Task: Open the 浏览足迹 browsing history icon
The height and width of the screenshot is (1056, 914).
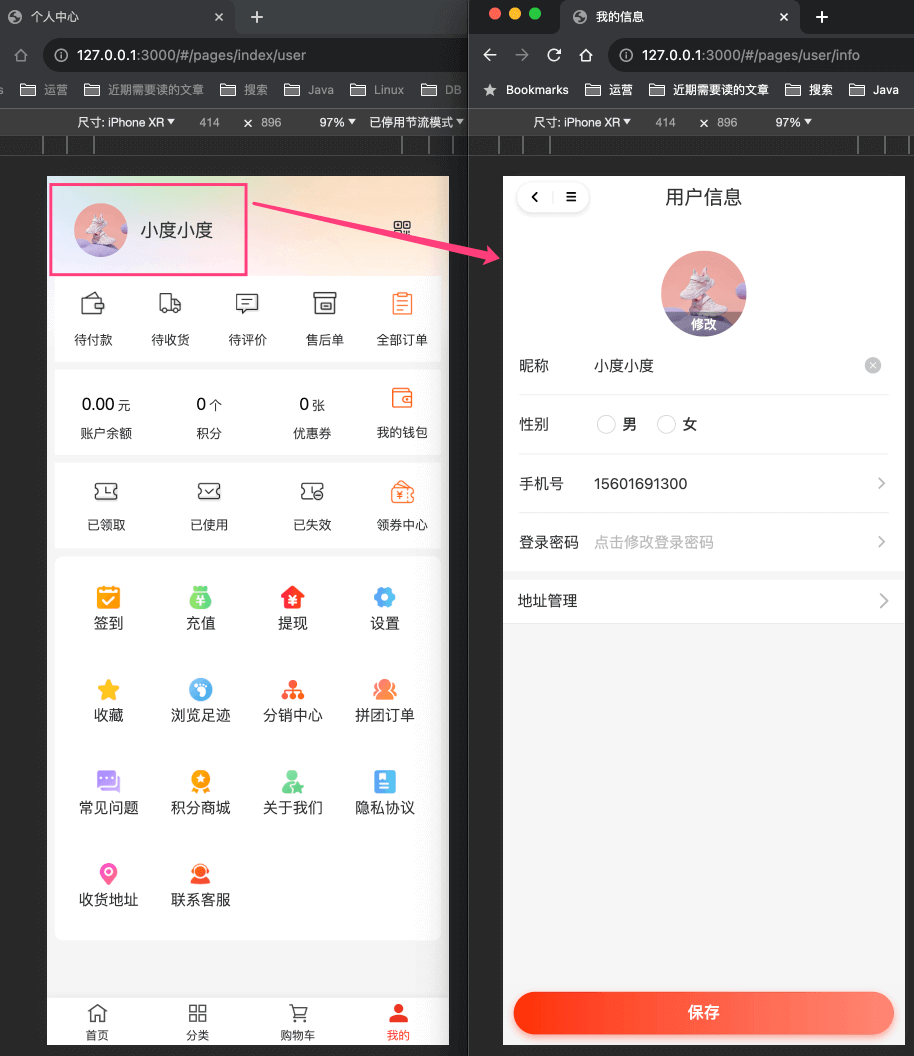Action: pyautogui.click(x=200, y=700)
